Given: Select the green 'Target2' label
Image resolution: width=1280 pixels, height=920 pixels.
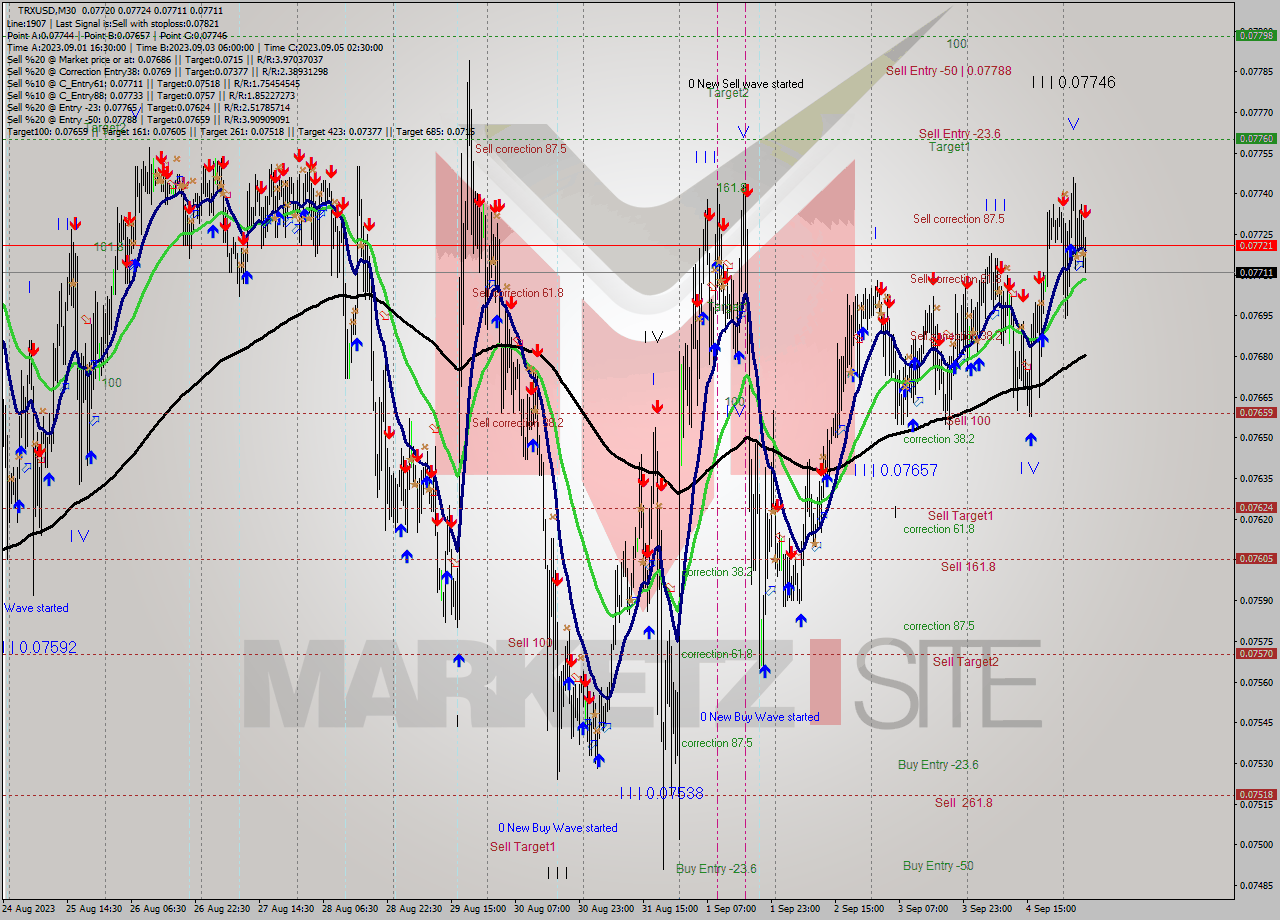Looking at the screenshot, I should pos(727,93).
